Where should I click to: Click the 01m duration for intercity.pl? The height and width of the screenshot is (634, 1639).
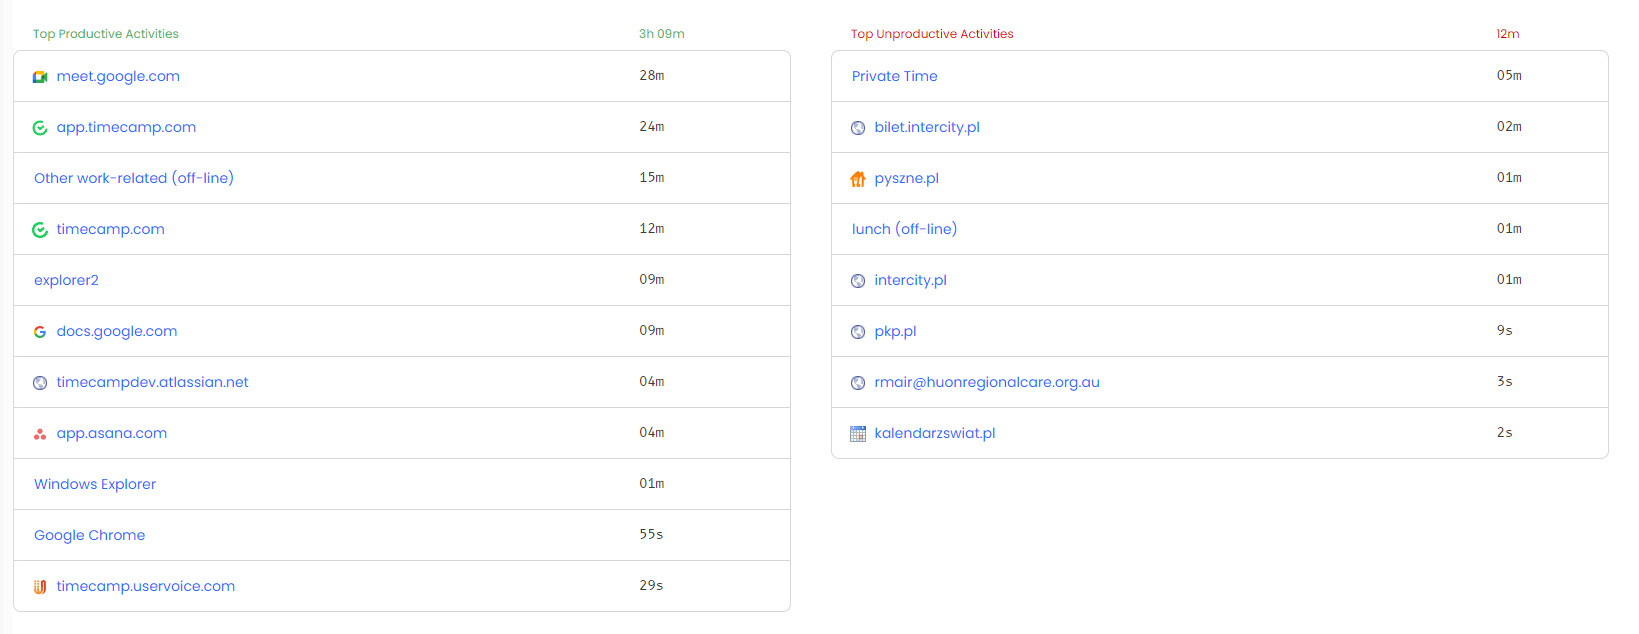(x=1509, y=279)
